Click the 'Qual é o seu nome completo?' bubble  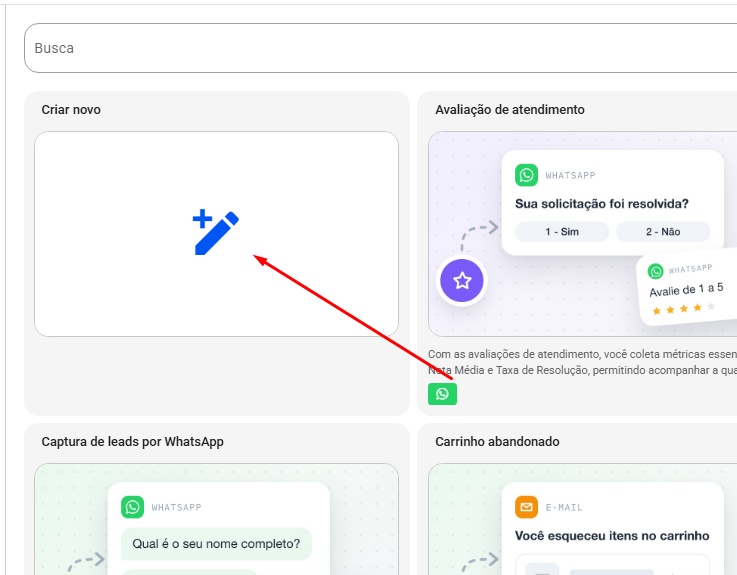[x=216, y=544]
